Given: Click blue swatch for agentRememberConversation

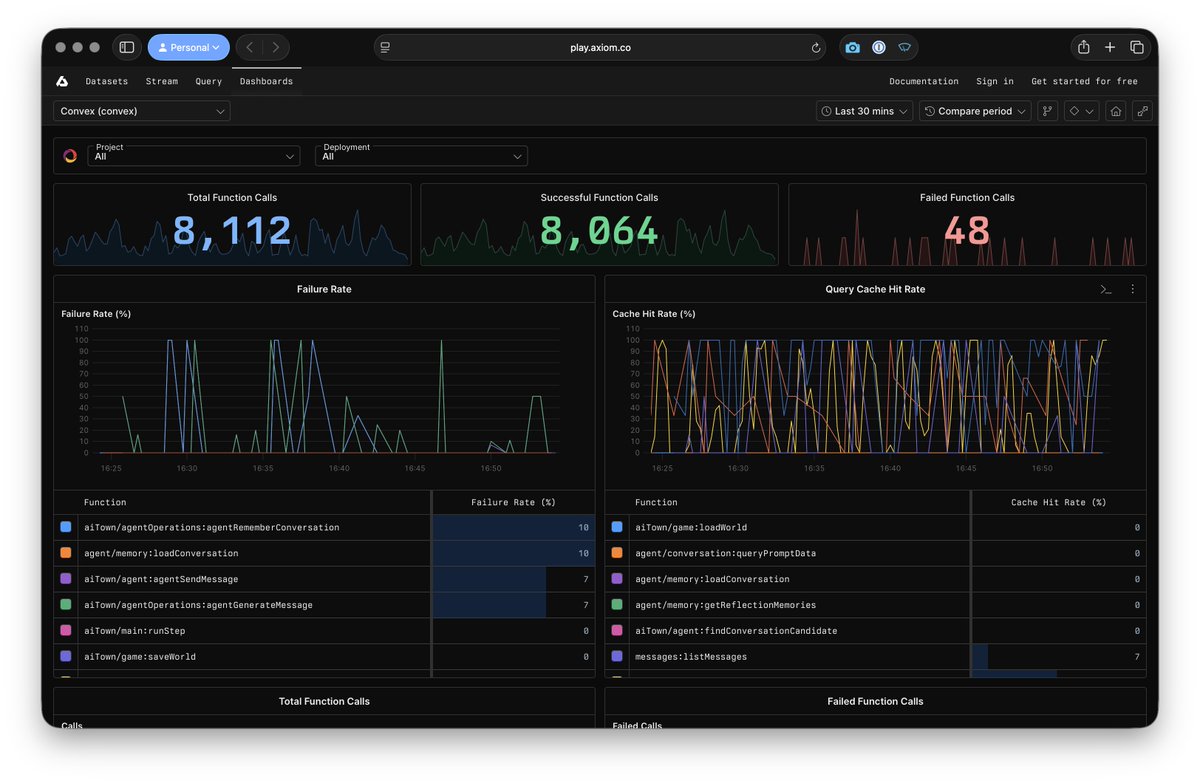Looking at the screenshot, I should tap(66, 527).
